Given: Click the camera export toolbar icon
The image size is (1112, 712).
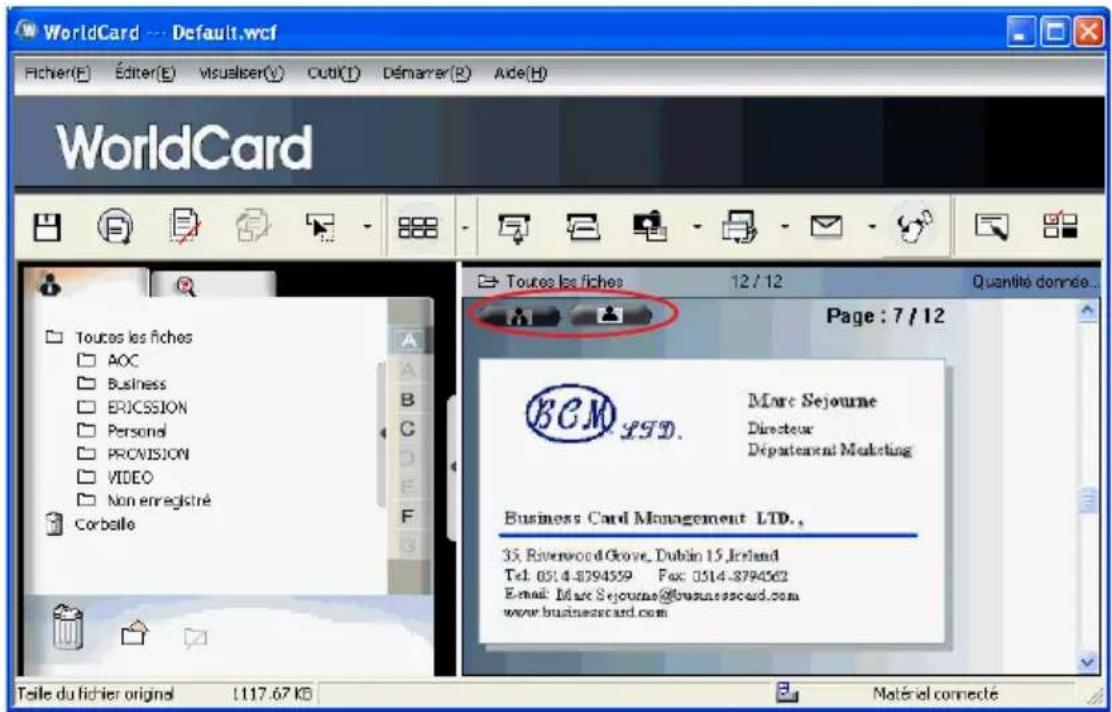Looking at the screenshot, I should (x=651, y=227).
